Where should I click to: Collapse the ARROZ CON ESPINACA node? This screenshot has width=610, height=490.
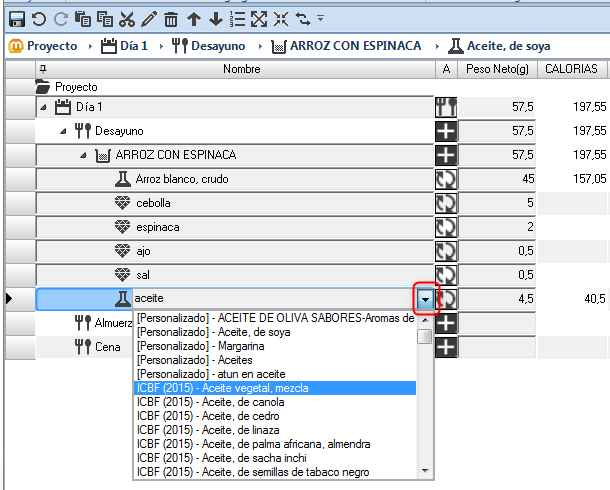(x=83, y=156)
